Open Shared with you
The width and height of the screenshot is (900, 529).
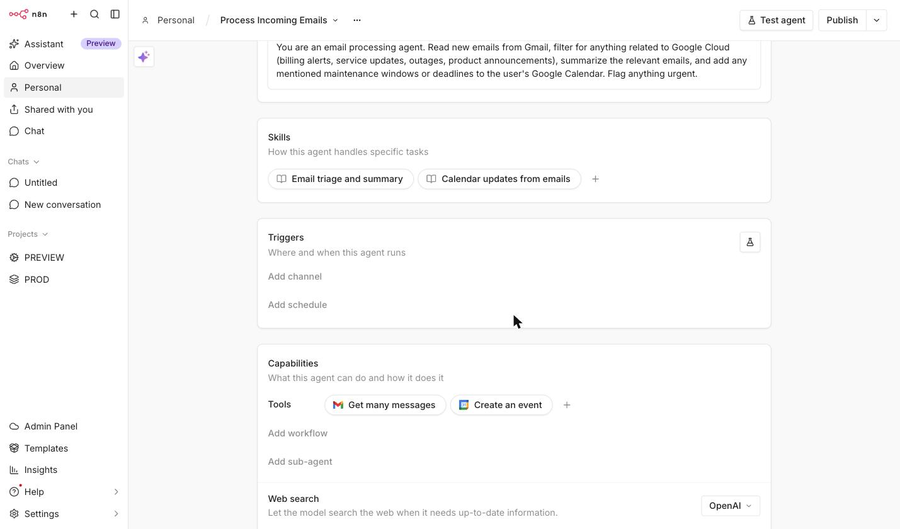point(64,109)
